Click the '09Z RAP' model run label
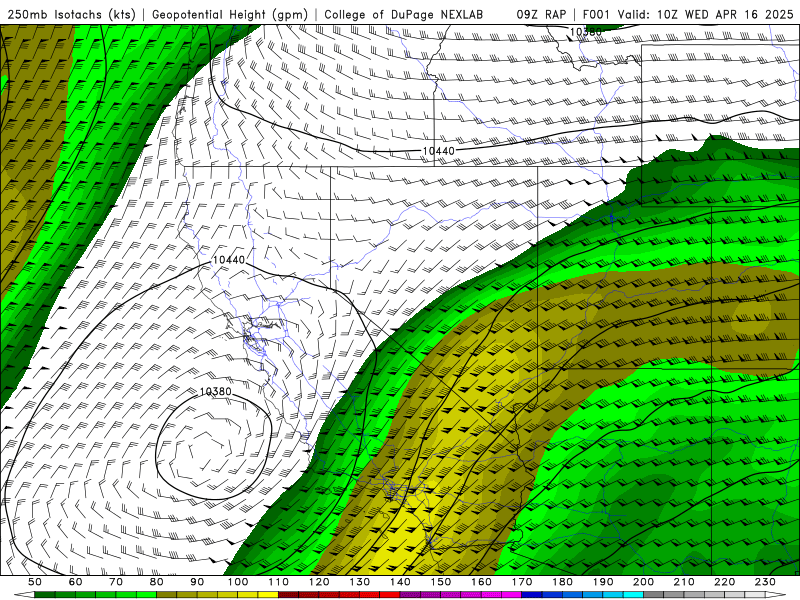The width and height of the screenshot is (800, 600). coord(541,14)
